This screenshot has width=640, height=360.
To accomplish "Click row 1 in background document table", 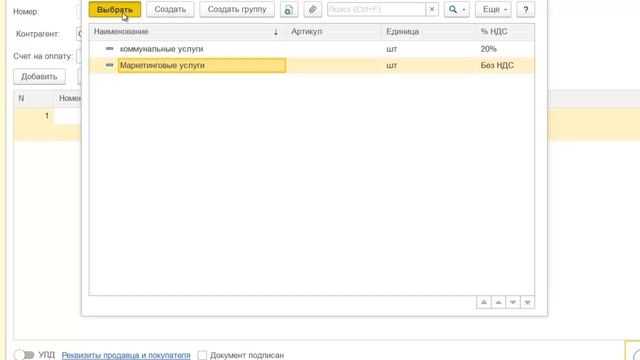I will click(47, 116).
